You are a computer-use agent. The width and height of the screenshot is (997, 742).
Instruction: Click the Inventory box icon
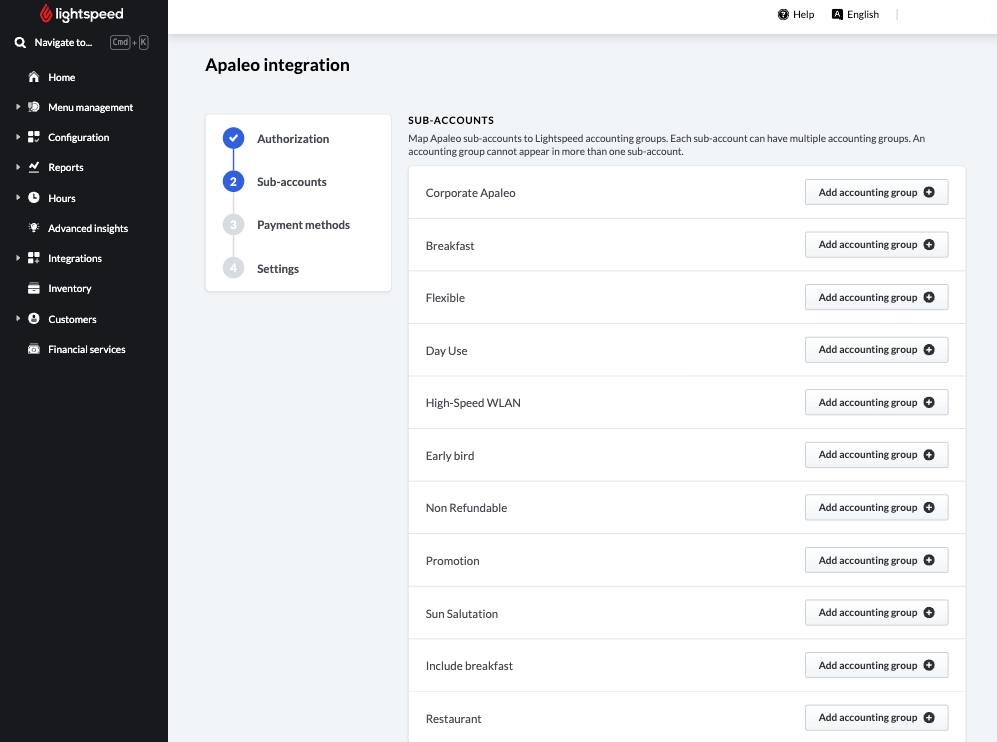pyautogui.click(x=34, y=288)
